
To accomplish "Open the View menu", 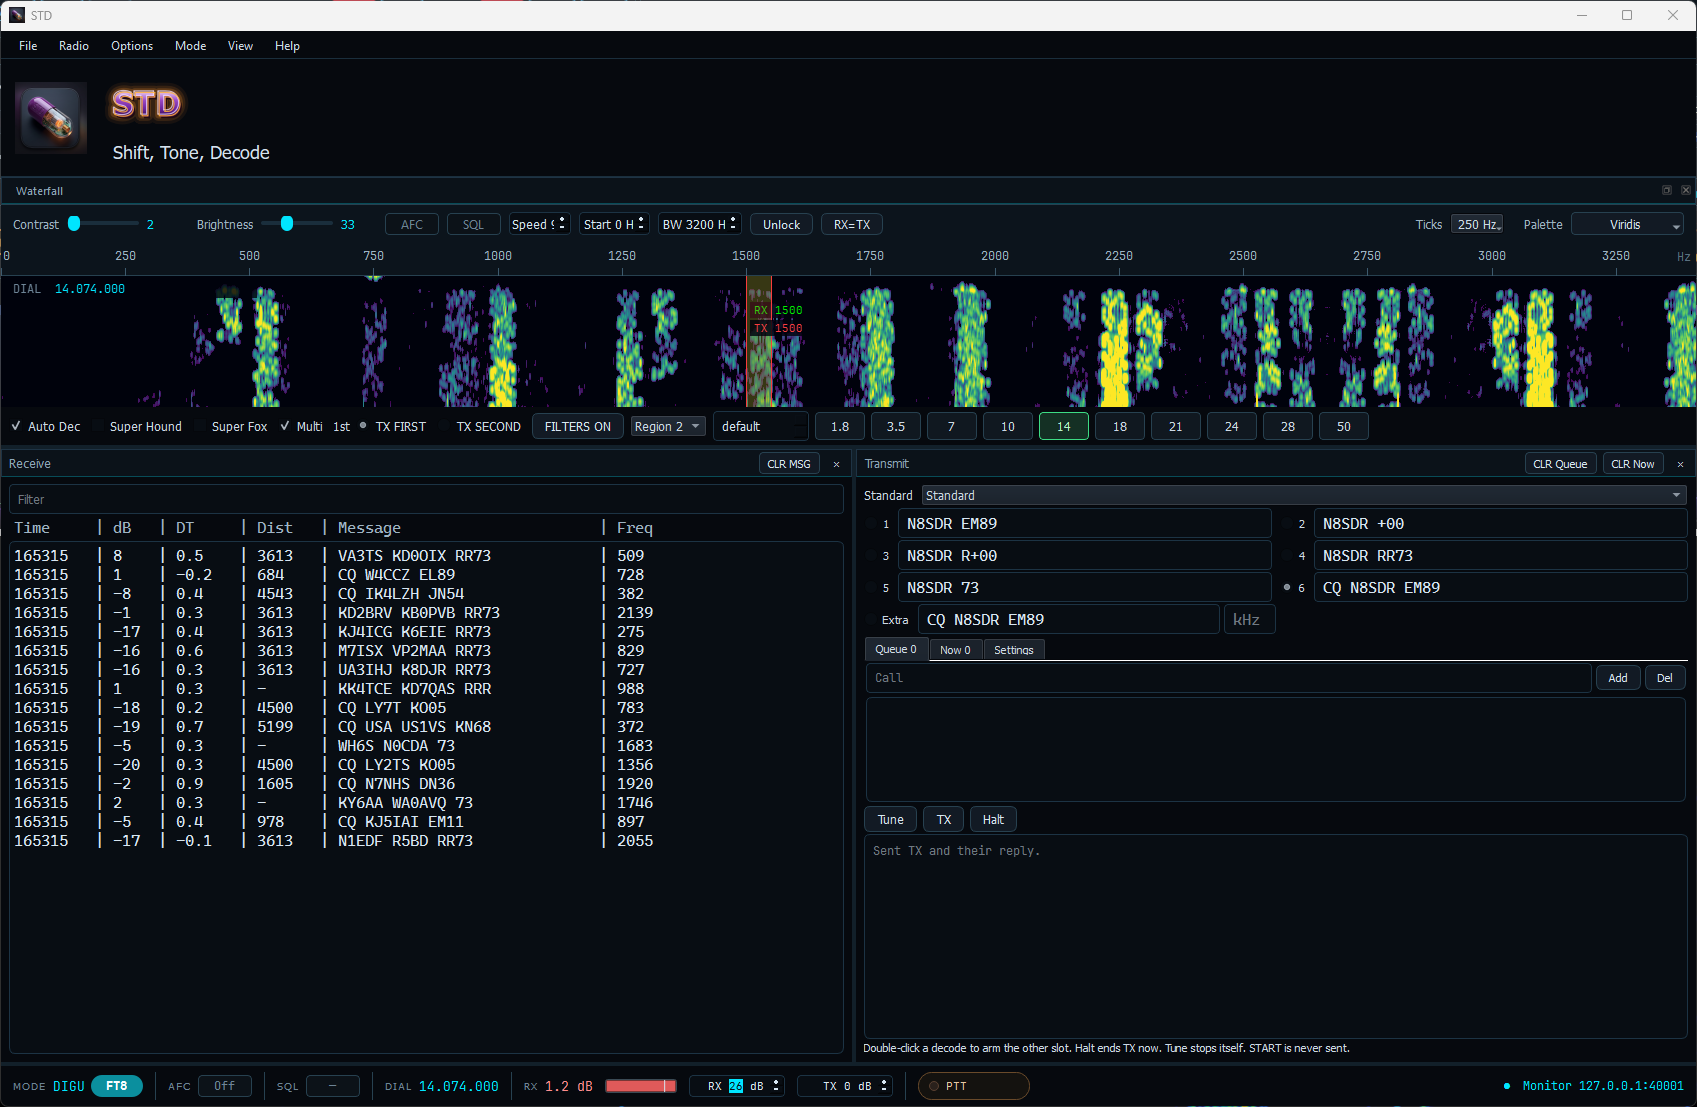I will click(x=240, y=46).
